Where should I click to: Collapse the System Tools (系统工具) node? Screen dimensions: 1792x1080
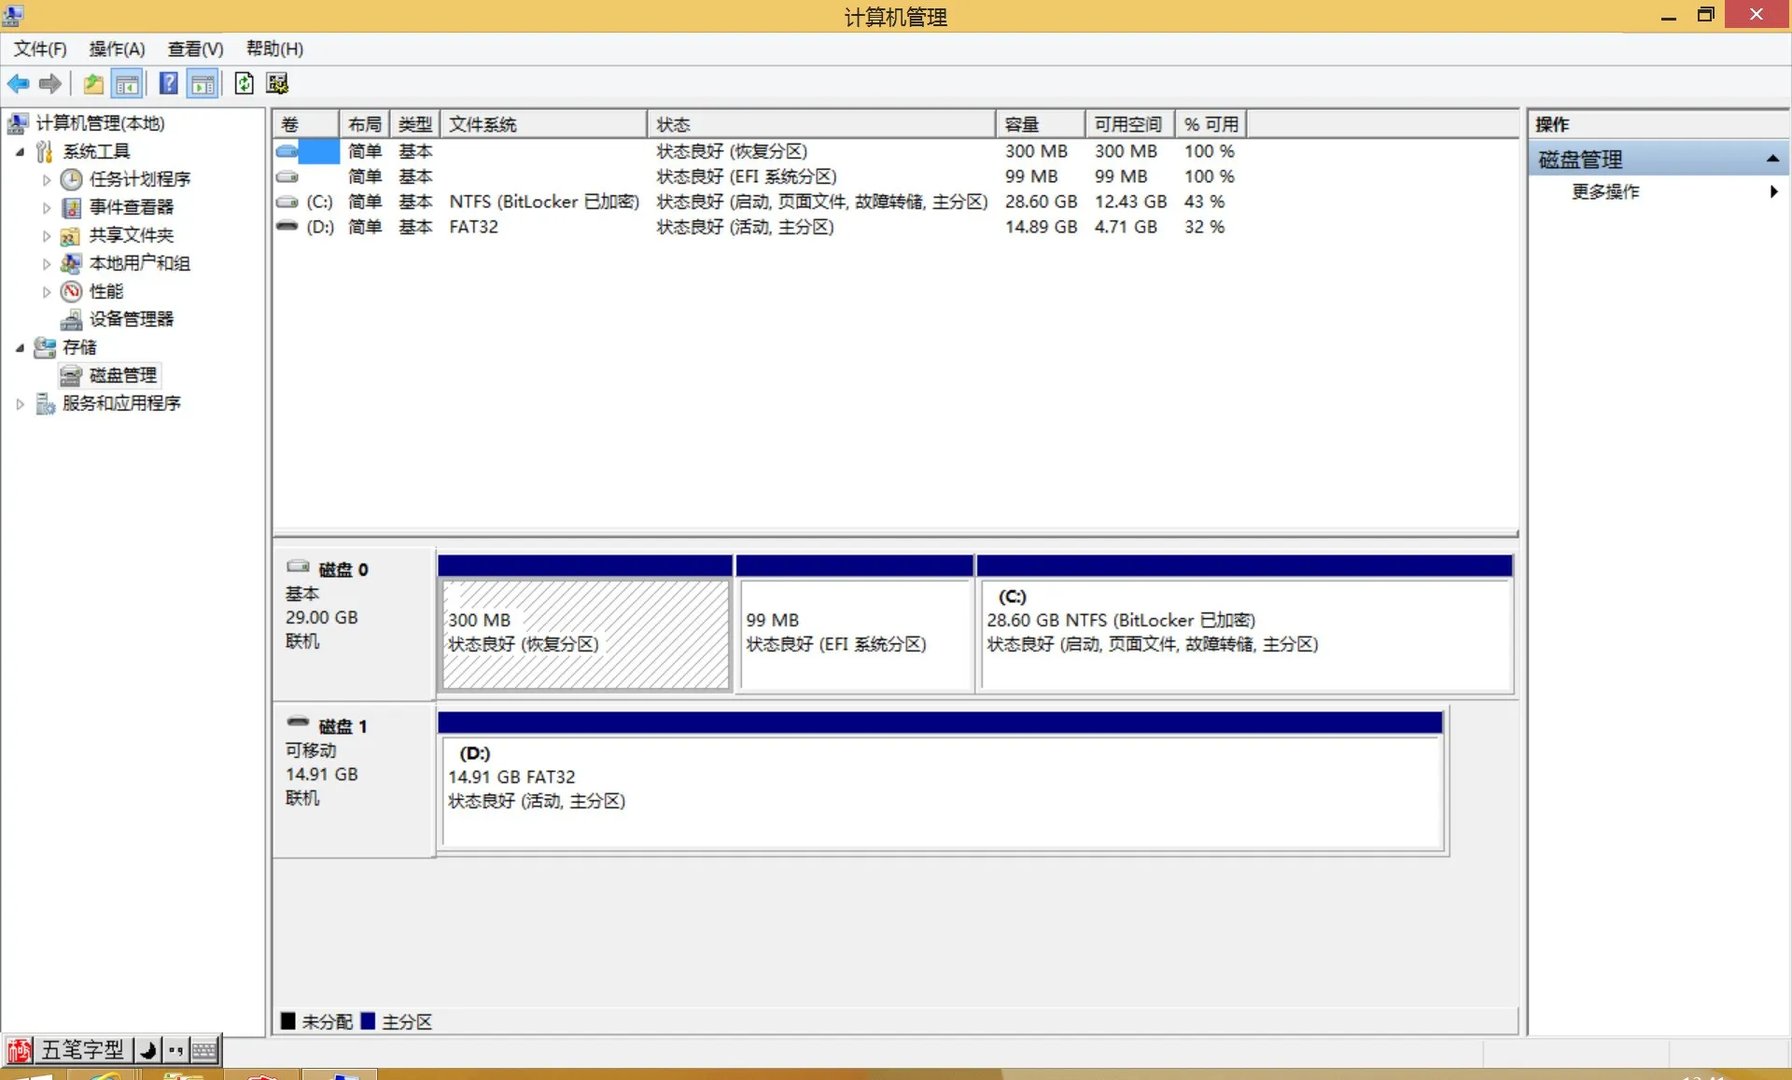pos(20,152)
